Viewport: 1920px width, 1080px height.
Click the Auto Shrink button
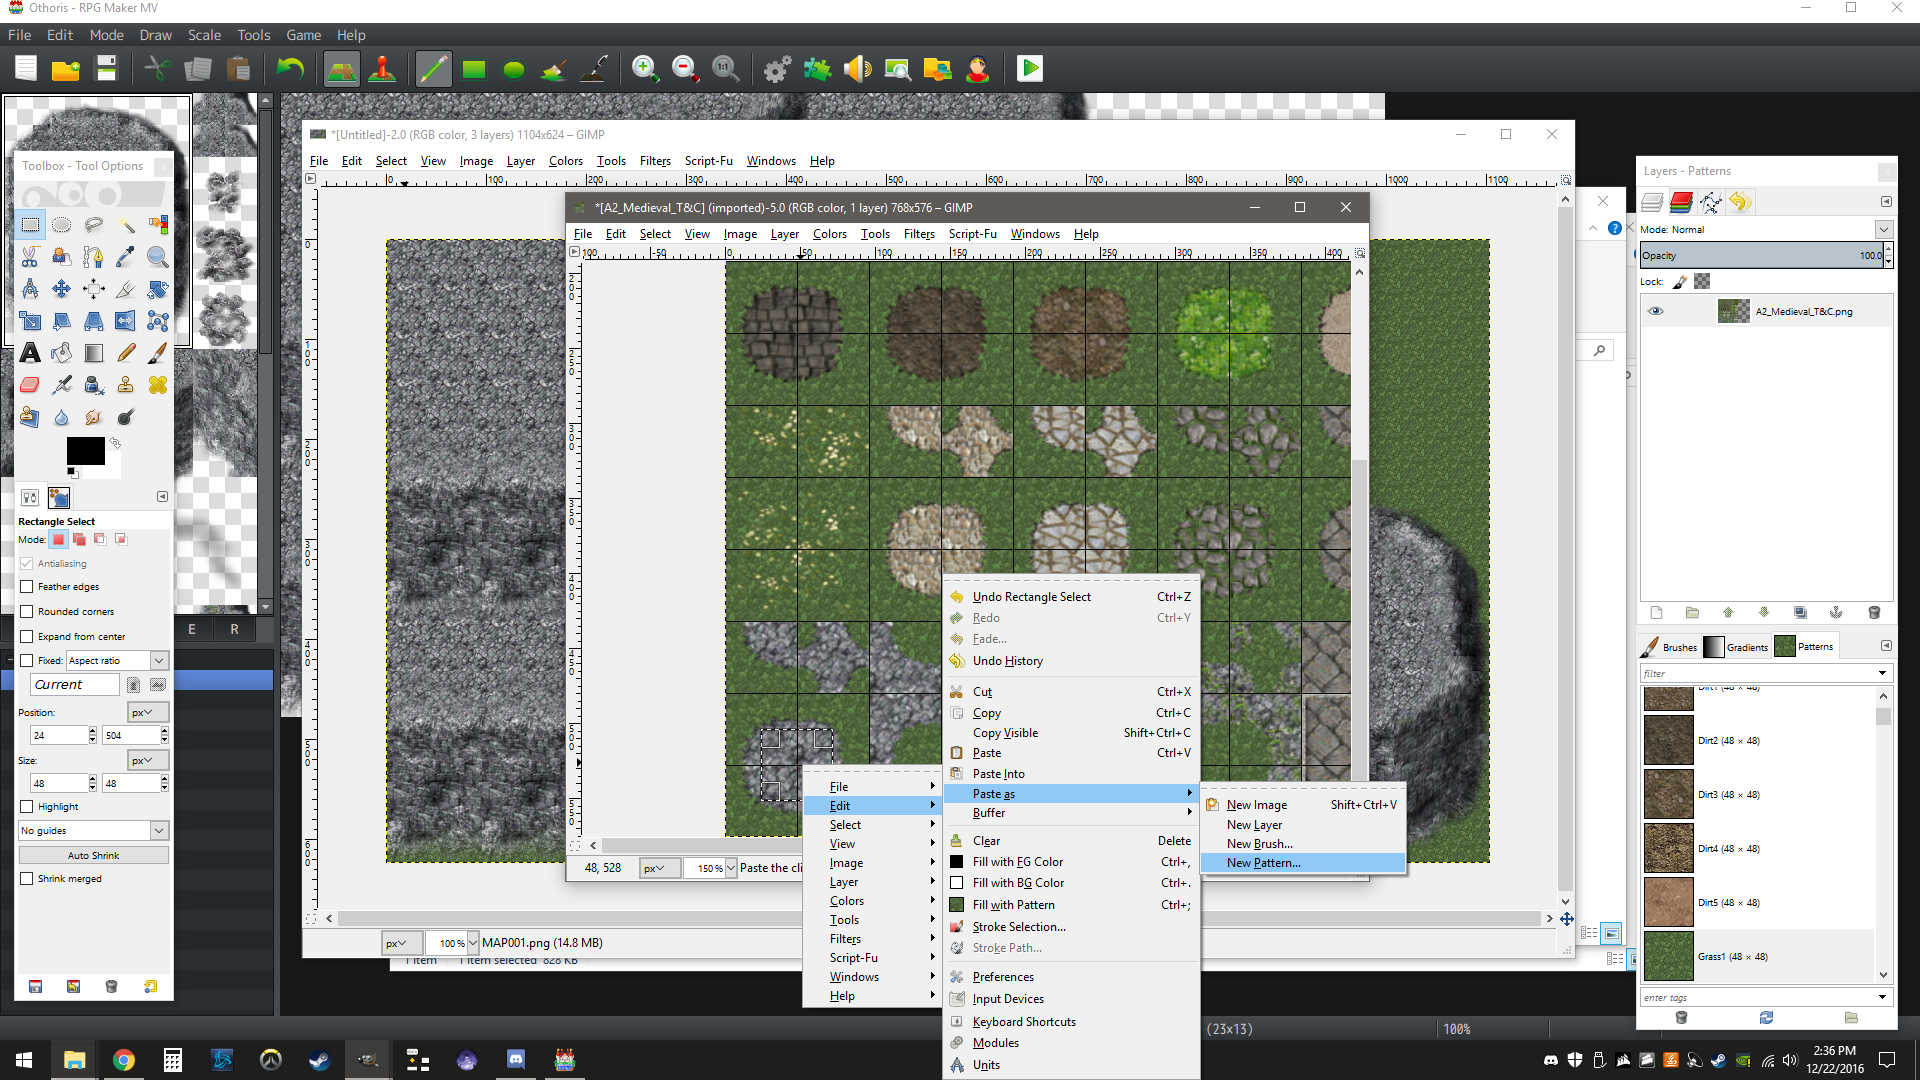click(93, 856)
